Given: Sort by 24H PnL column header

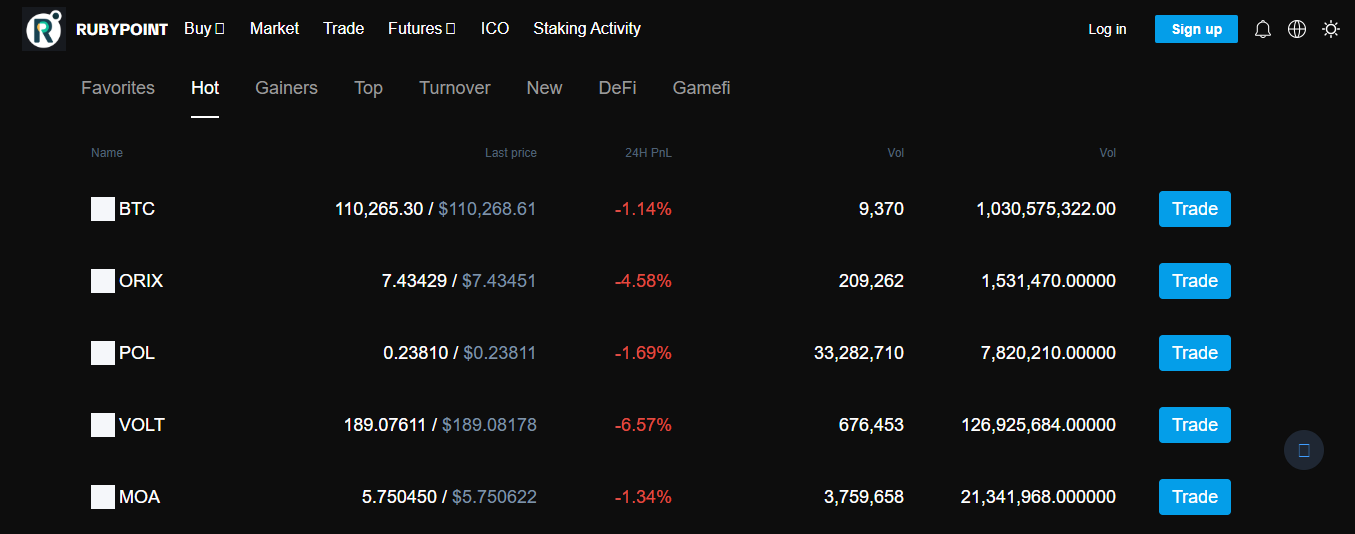Looking at the screenshot, I should 648,153.
